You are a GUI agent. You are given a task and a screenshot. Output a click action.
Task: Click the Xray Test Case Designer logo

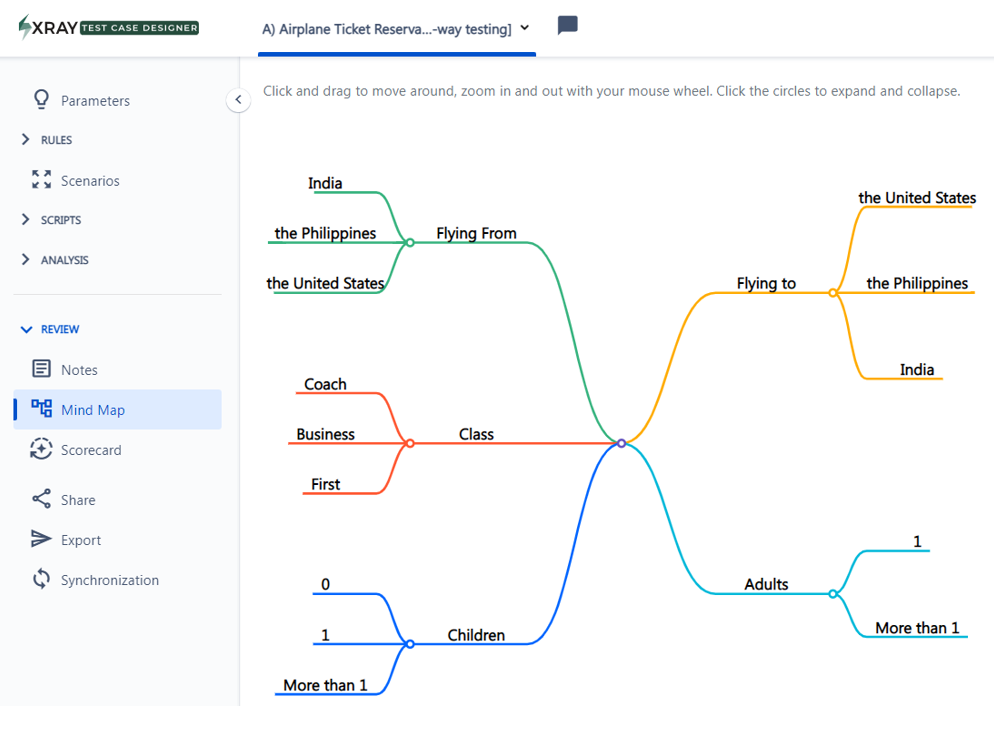(109, 28)
